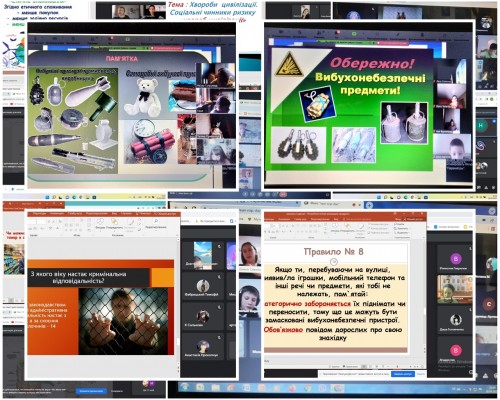
Task: Click the teddy bear picture on the ПАМ'ЯТКА slide
Action: click(x=143, y=97)
